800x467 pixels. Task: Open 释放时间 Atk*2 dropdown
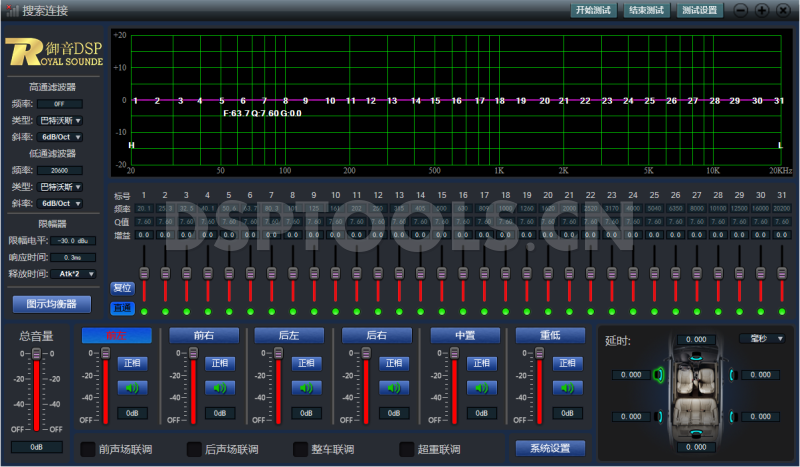pyautogui.click(x=73, y=274)
